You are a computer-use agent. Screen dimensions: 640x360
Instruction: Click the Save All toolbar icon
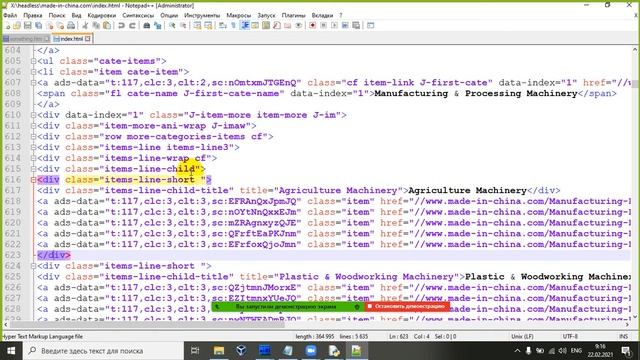tap(38, 25)
